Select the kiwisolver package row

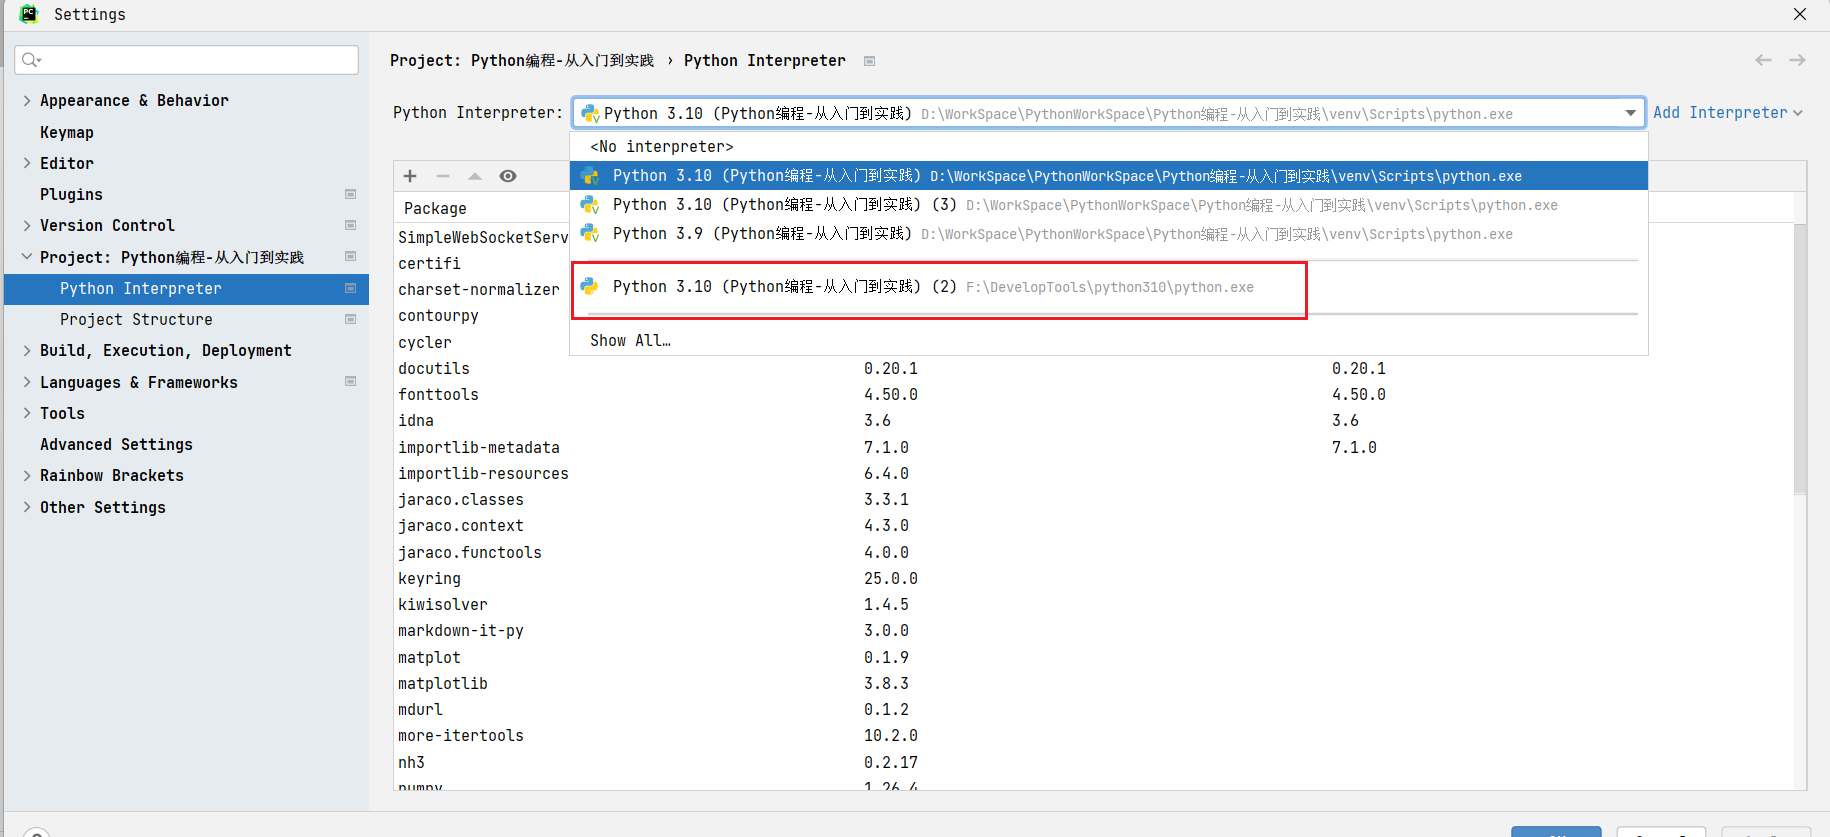click(x=1094, y=604)
